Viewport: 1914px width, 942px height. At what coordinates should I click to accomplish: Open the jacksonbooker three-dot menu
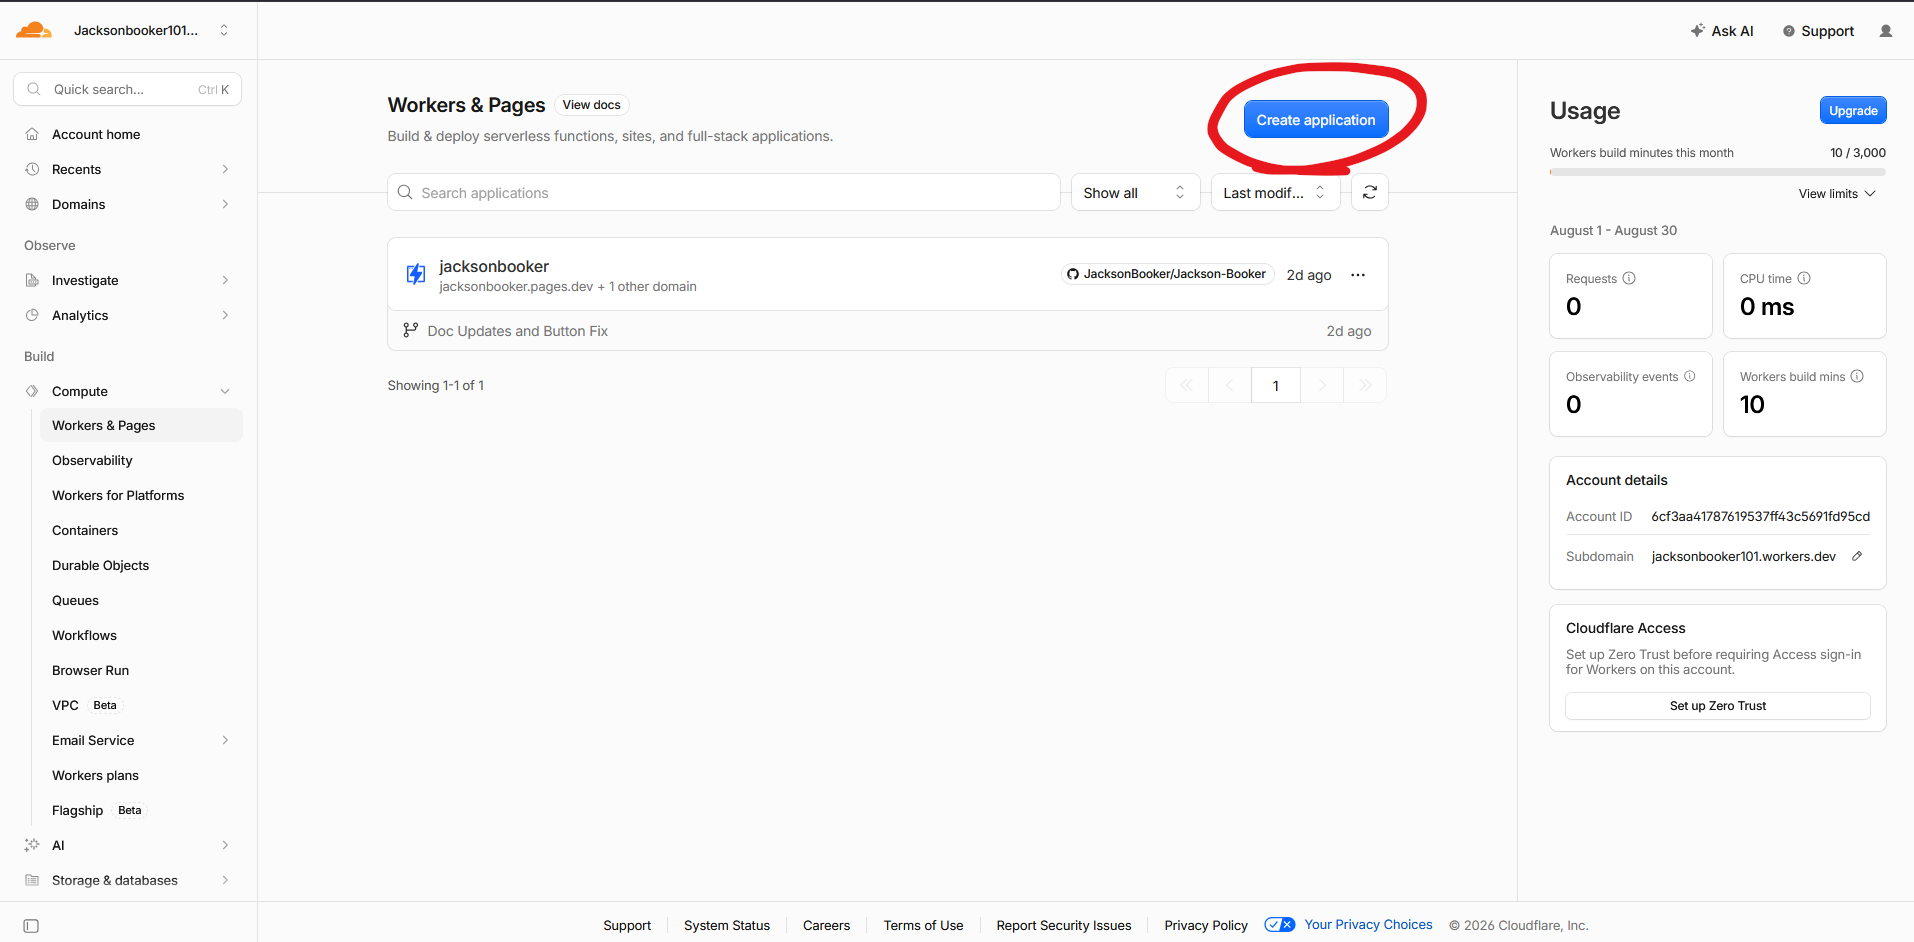pos(1358,275)
